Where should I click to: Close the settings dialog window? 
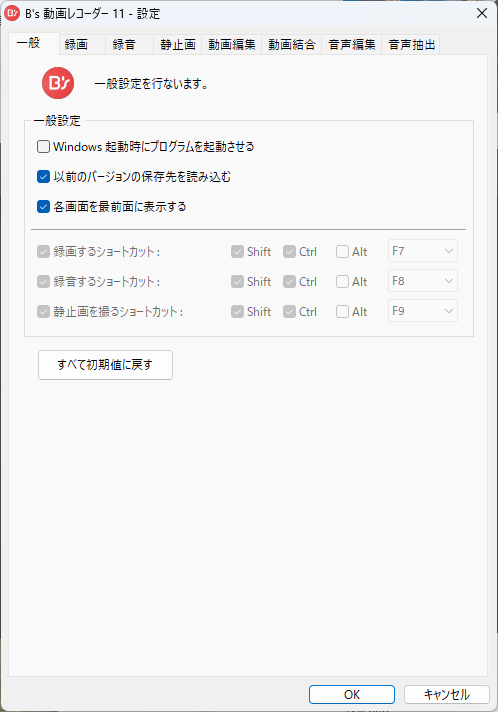point(482,13)
